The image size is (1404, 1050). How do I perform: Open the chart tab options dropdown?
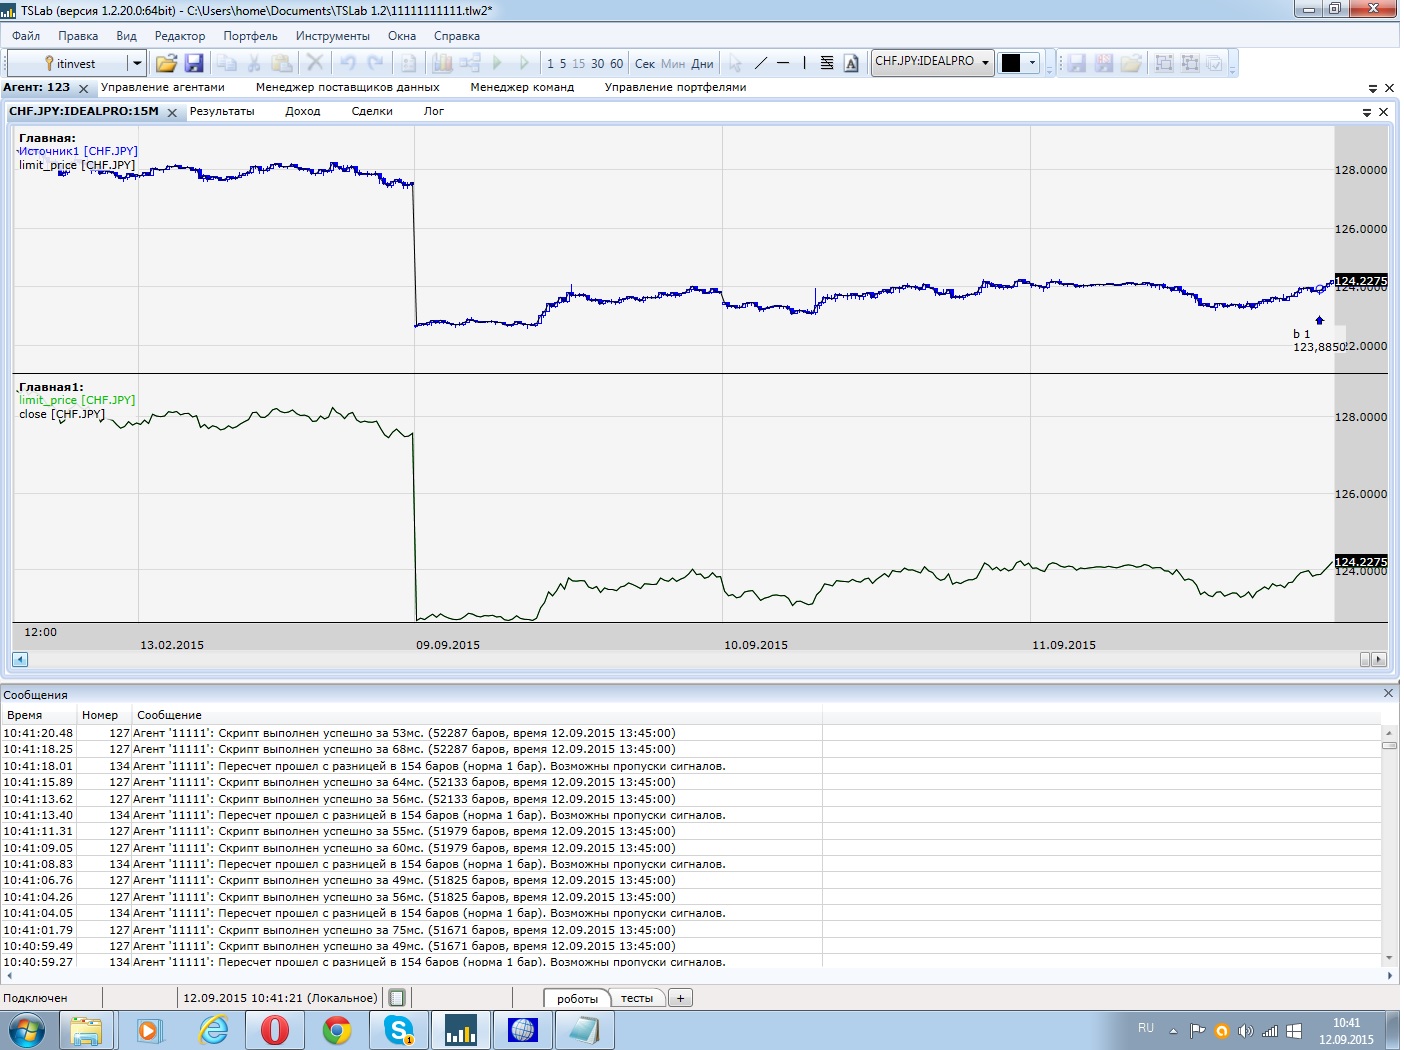click(1367, 112)
